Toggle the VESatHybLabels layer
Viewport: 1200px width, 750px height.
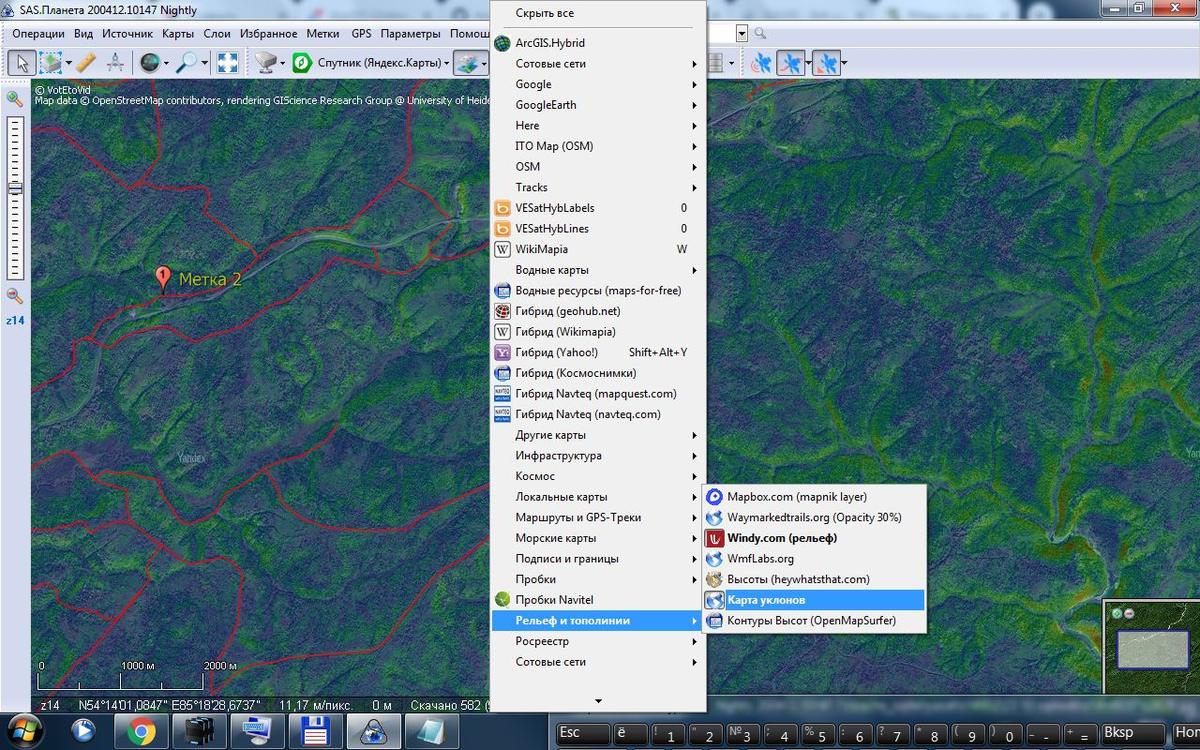point(598,208)
